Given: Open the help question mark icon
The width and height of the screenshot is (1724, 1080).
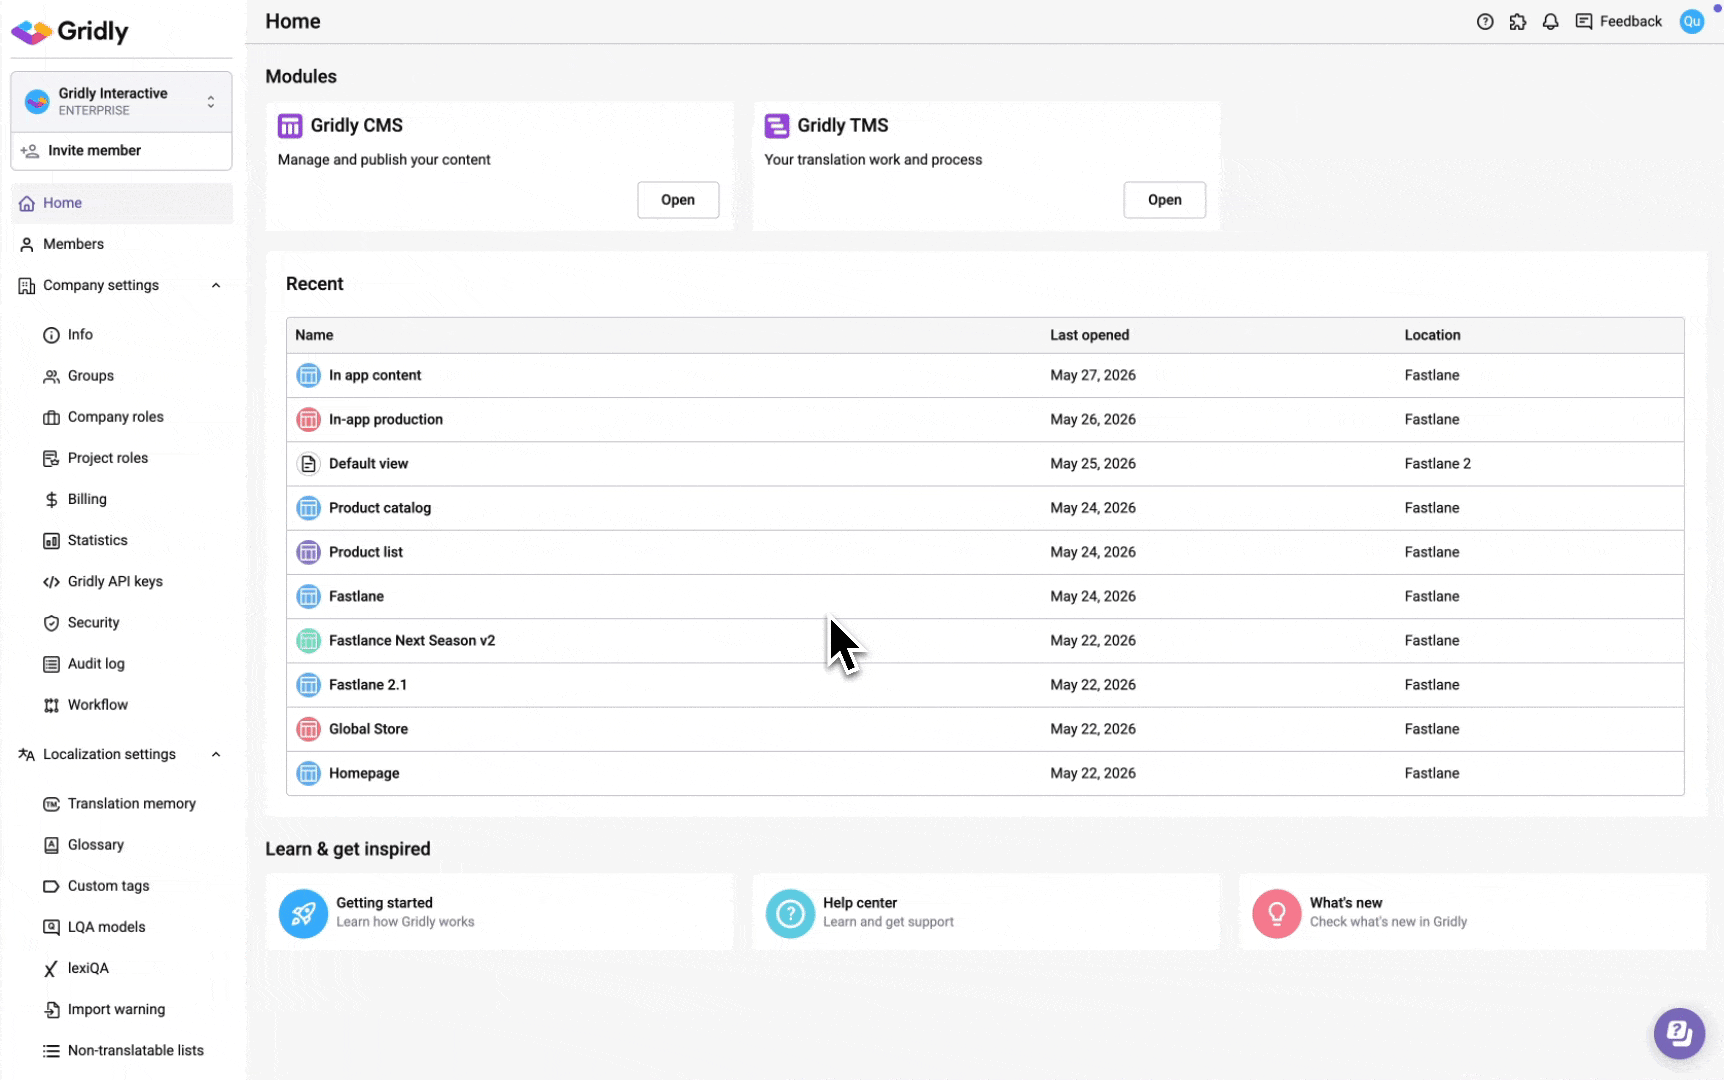Looking at the screenshot, I should tap(1485, 22).
